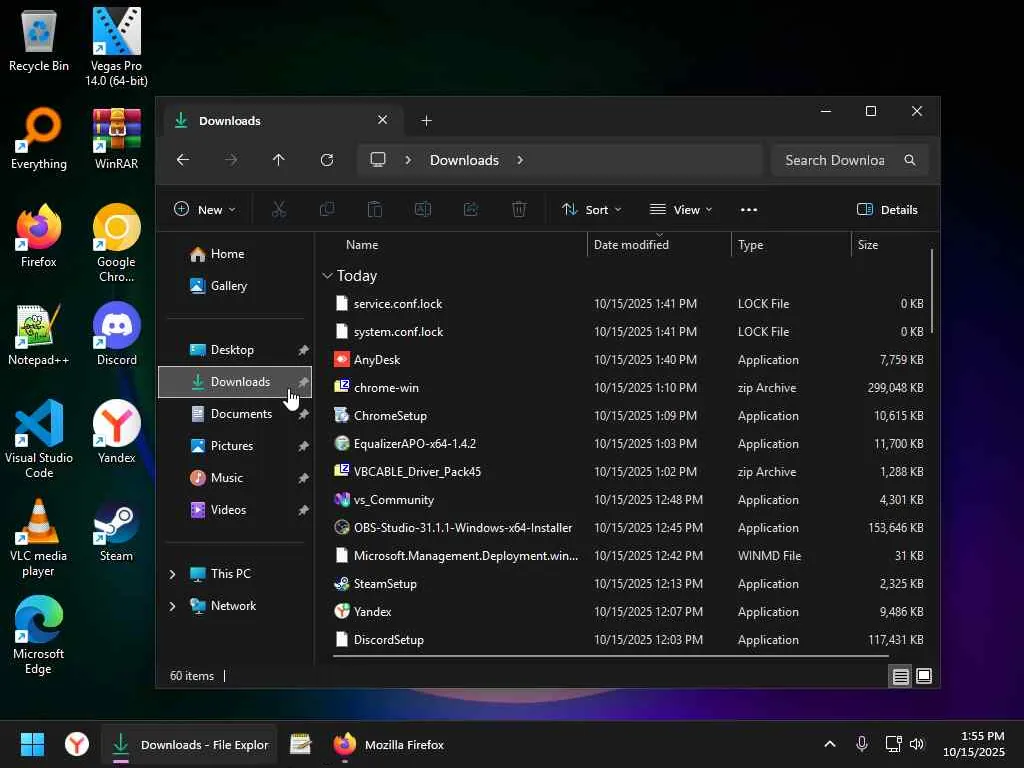The width and height of the screenshot is (1024, 768).
Task: Click the volume speaker tray icon
Action: point(918,744)
